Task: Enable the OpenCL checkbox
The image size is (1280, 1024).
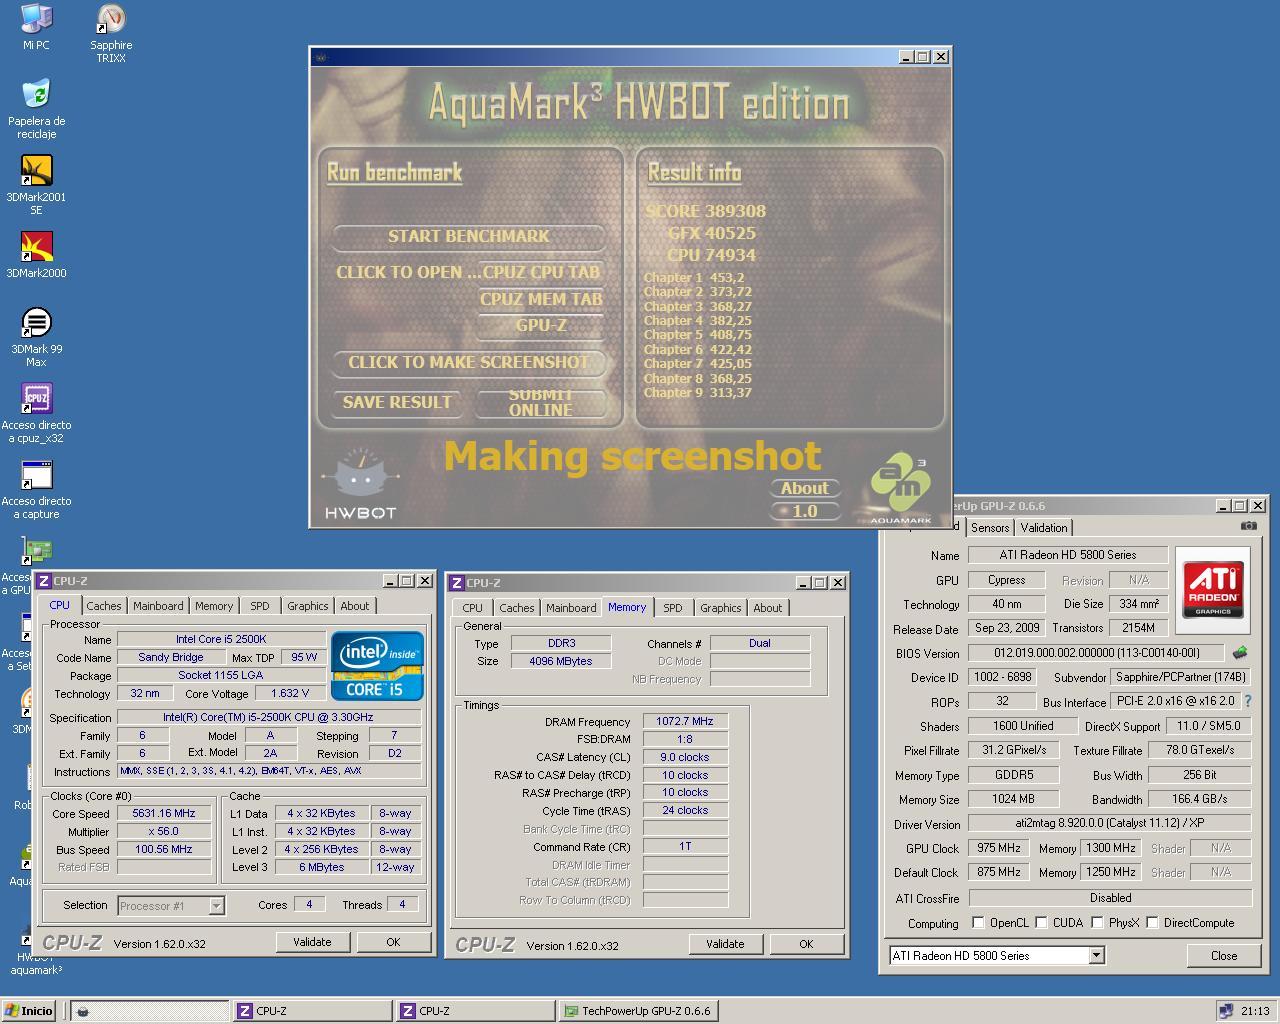Action: [x=979, y=923]
